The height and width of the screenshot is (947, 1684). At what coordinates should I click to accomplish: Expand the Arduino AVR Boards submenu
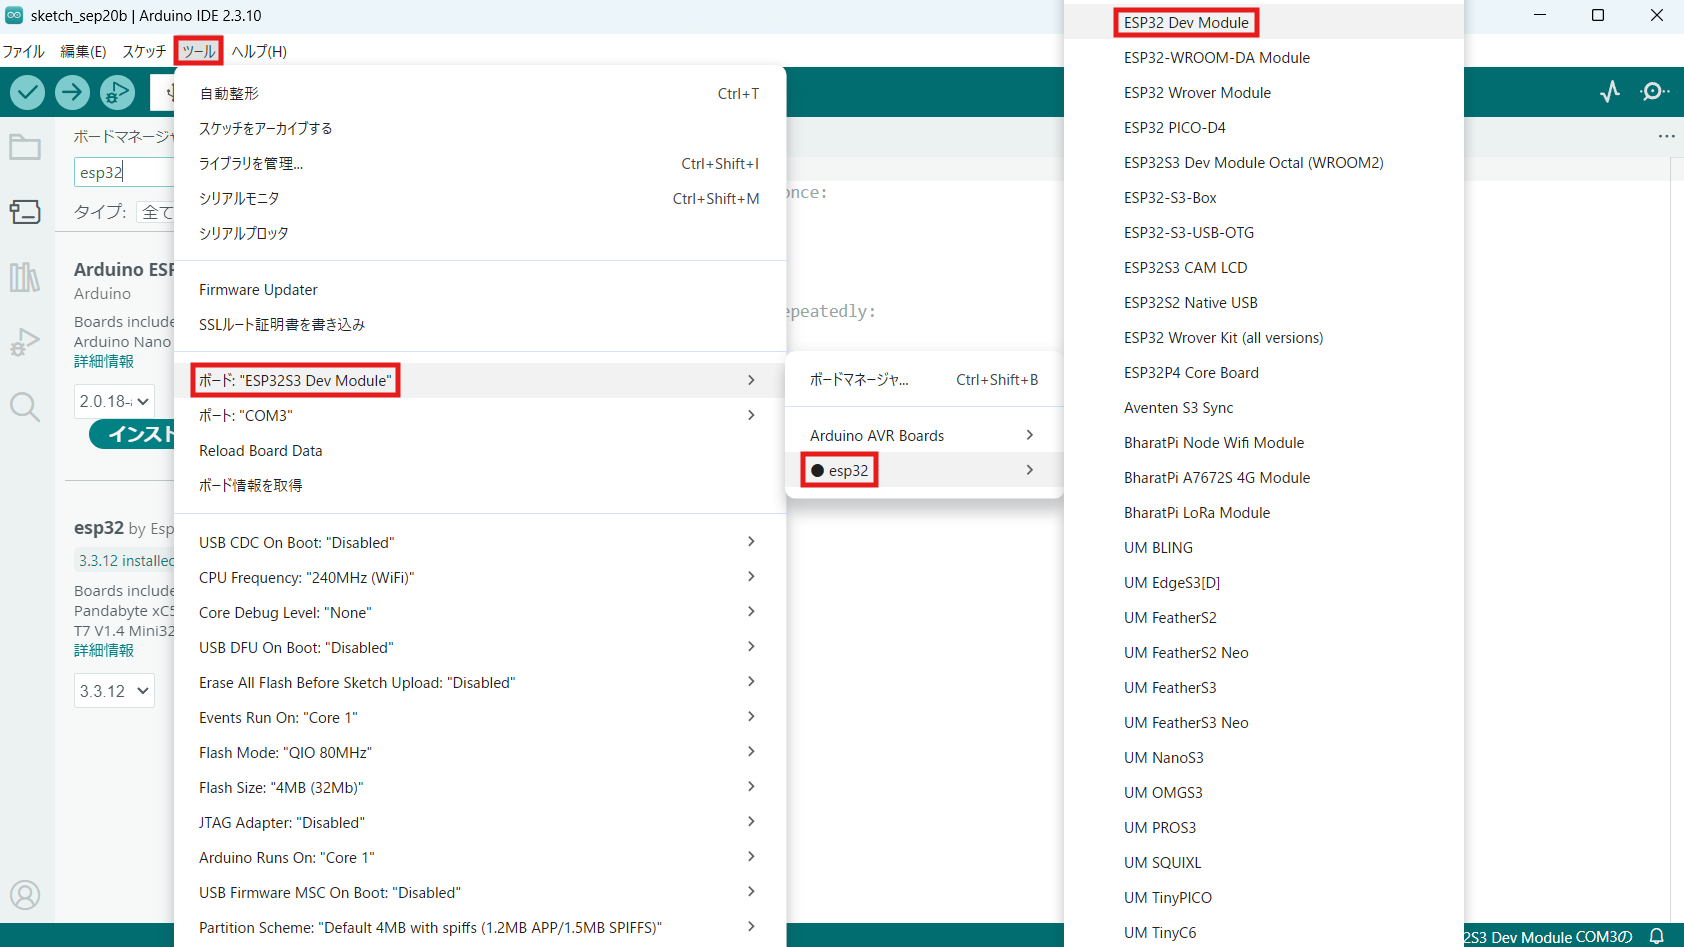[x=923, y=435]
